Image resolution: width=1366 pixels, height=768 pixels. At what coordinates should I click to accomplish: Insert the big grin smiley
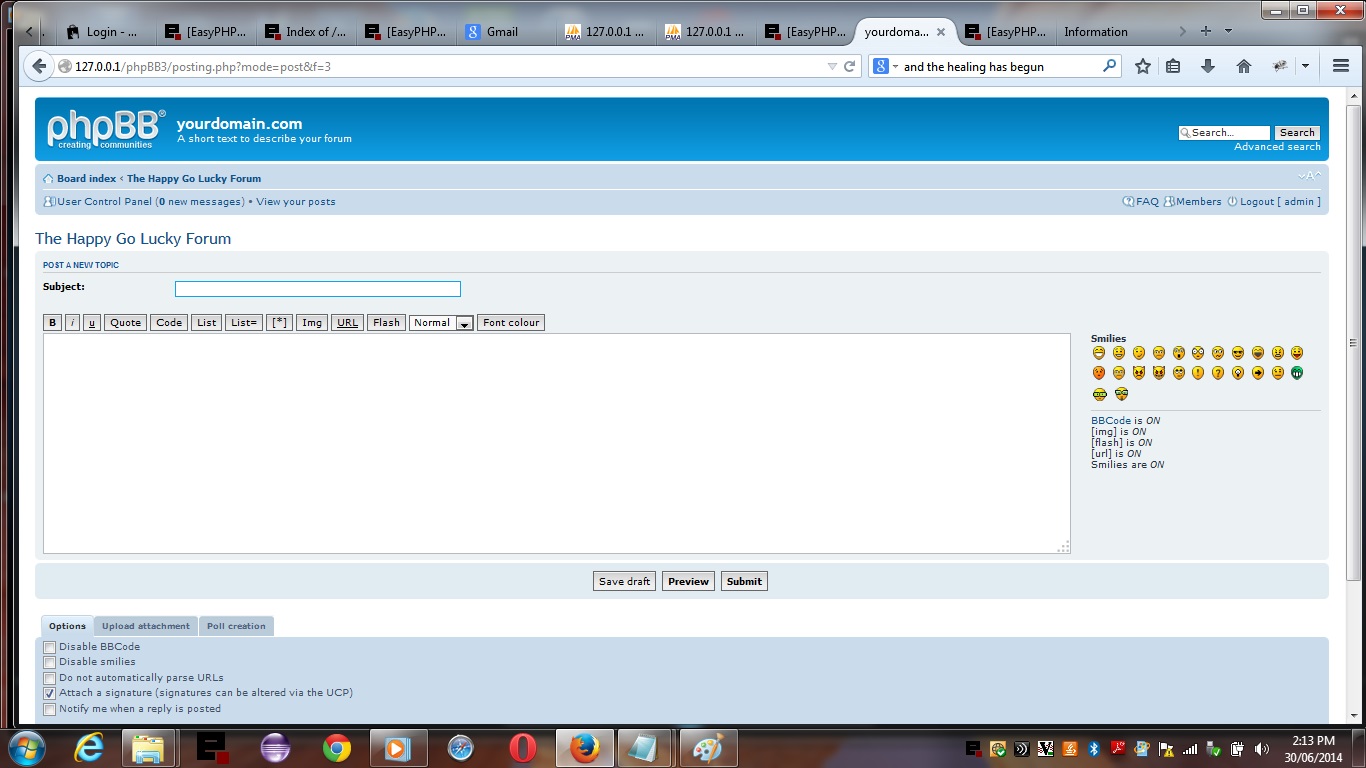[x=1099, y=353]
